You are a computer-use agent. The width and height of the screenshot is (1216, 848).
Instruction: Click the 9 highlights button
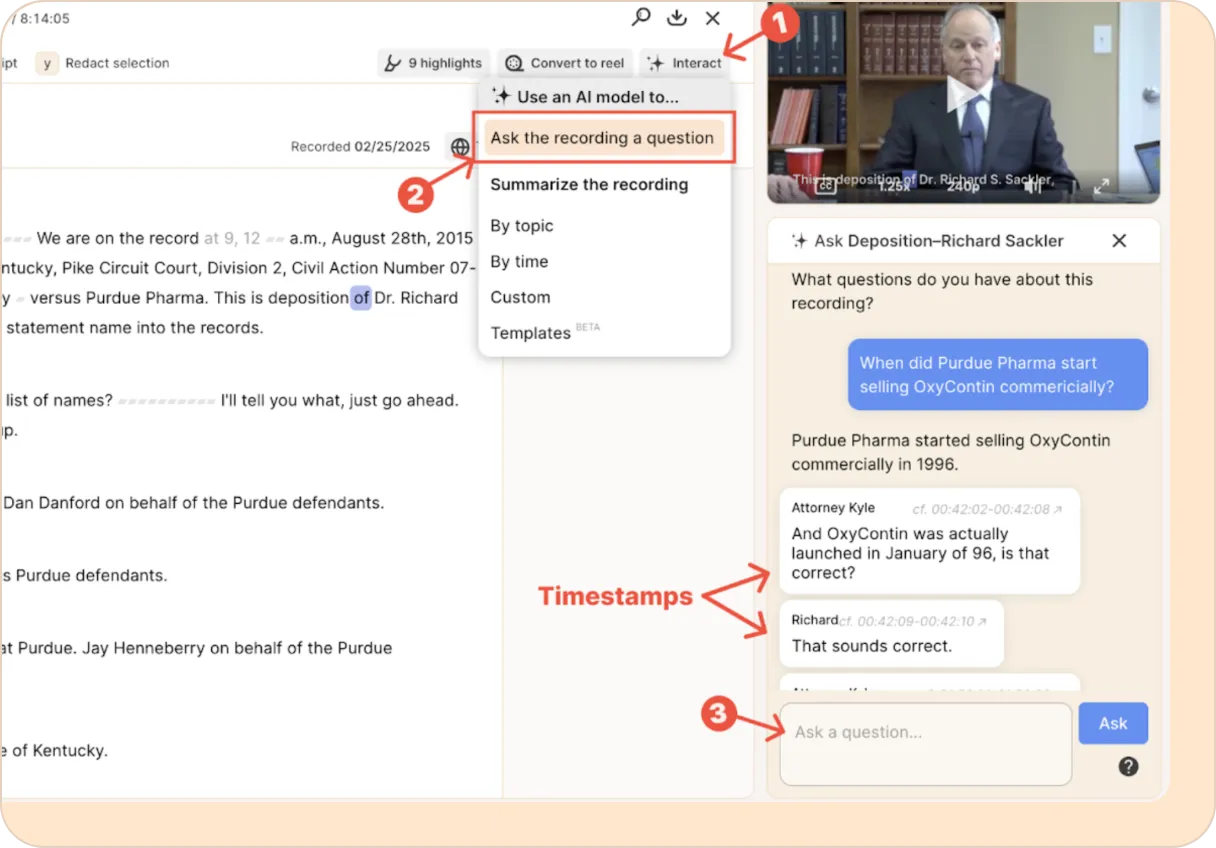pos(434,63)
